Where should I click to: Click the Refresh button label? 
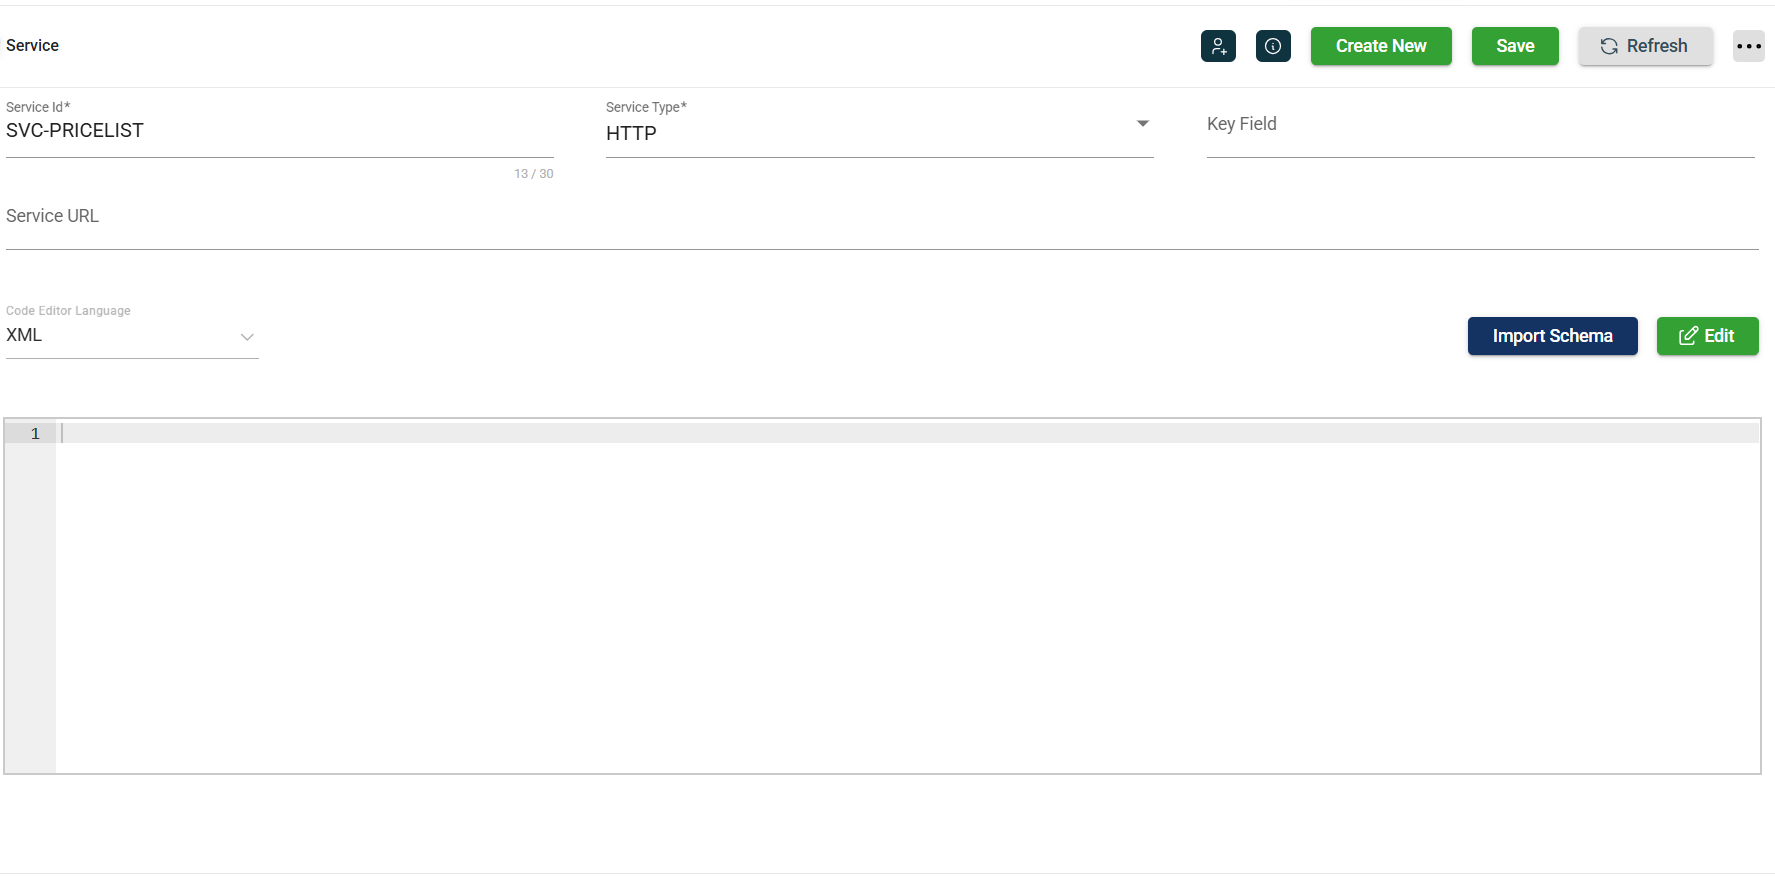[x=1656, y=46]
